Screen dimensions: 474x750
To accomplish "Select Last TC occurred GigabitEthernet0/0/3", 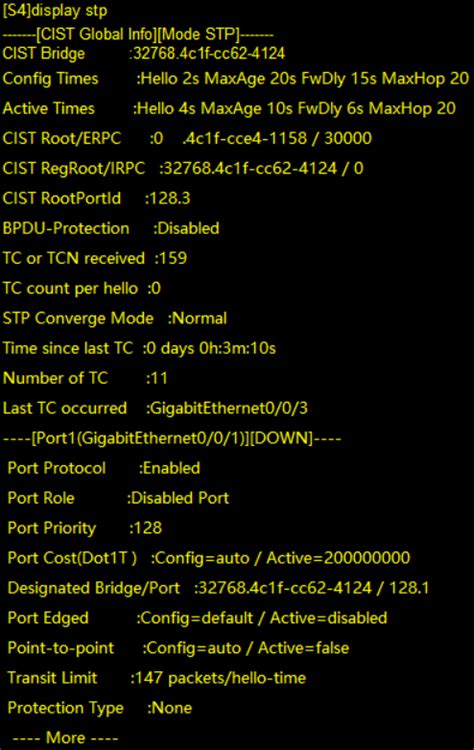I will [x=229, y=408].
